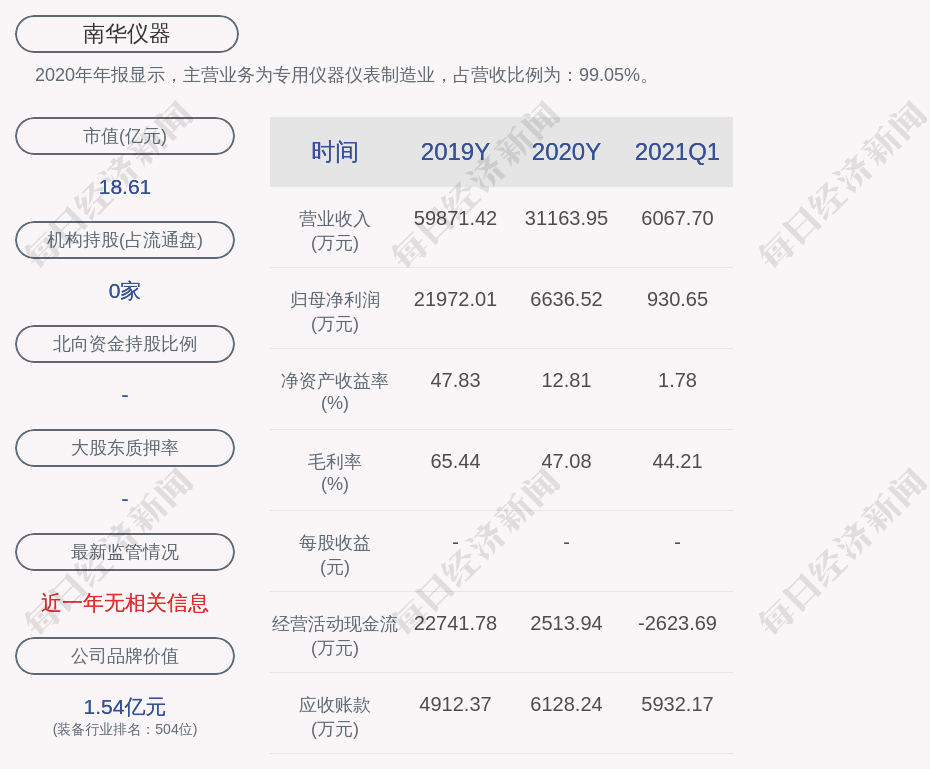Click the 机构持股(占流通盘) pill
Screen dimensions: 930x769
[125, 240]
